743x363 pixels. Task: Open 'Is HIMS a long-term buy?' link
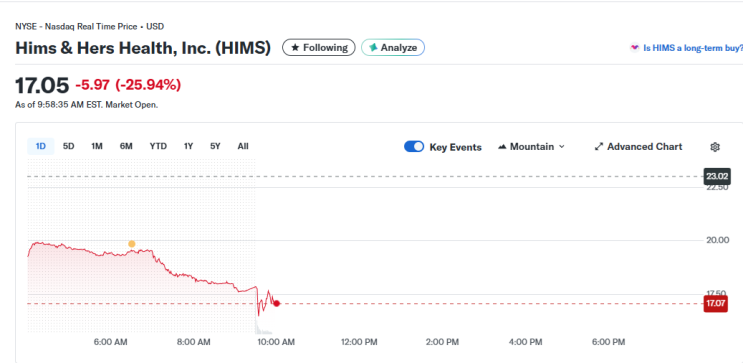[x=692, y=48]
